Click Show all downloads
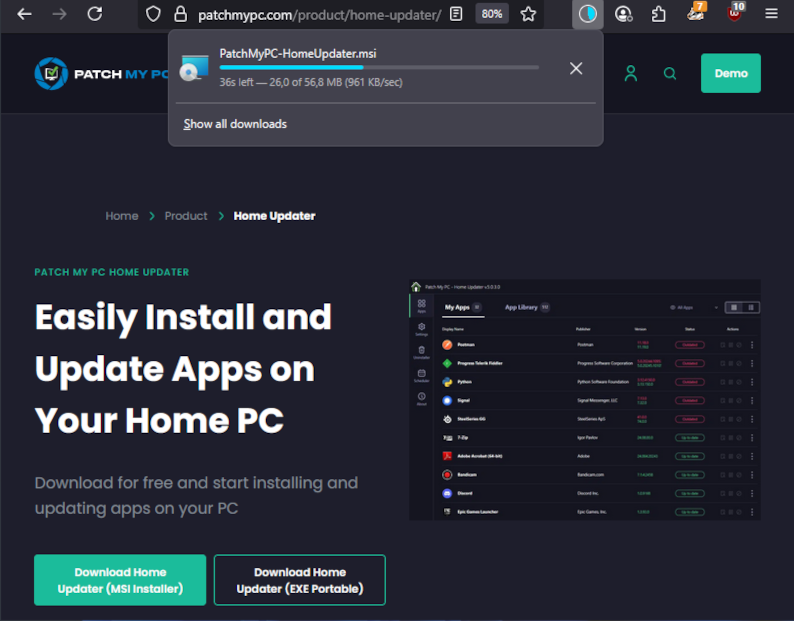 point(235,124)
